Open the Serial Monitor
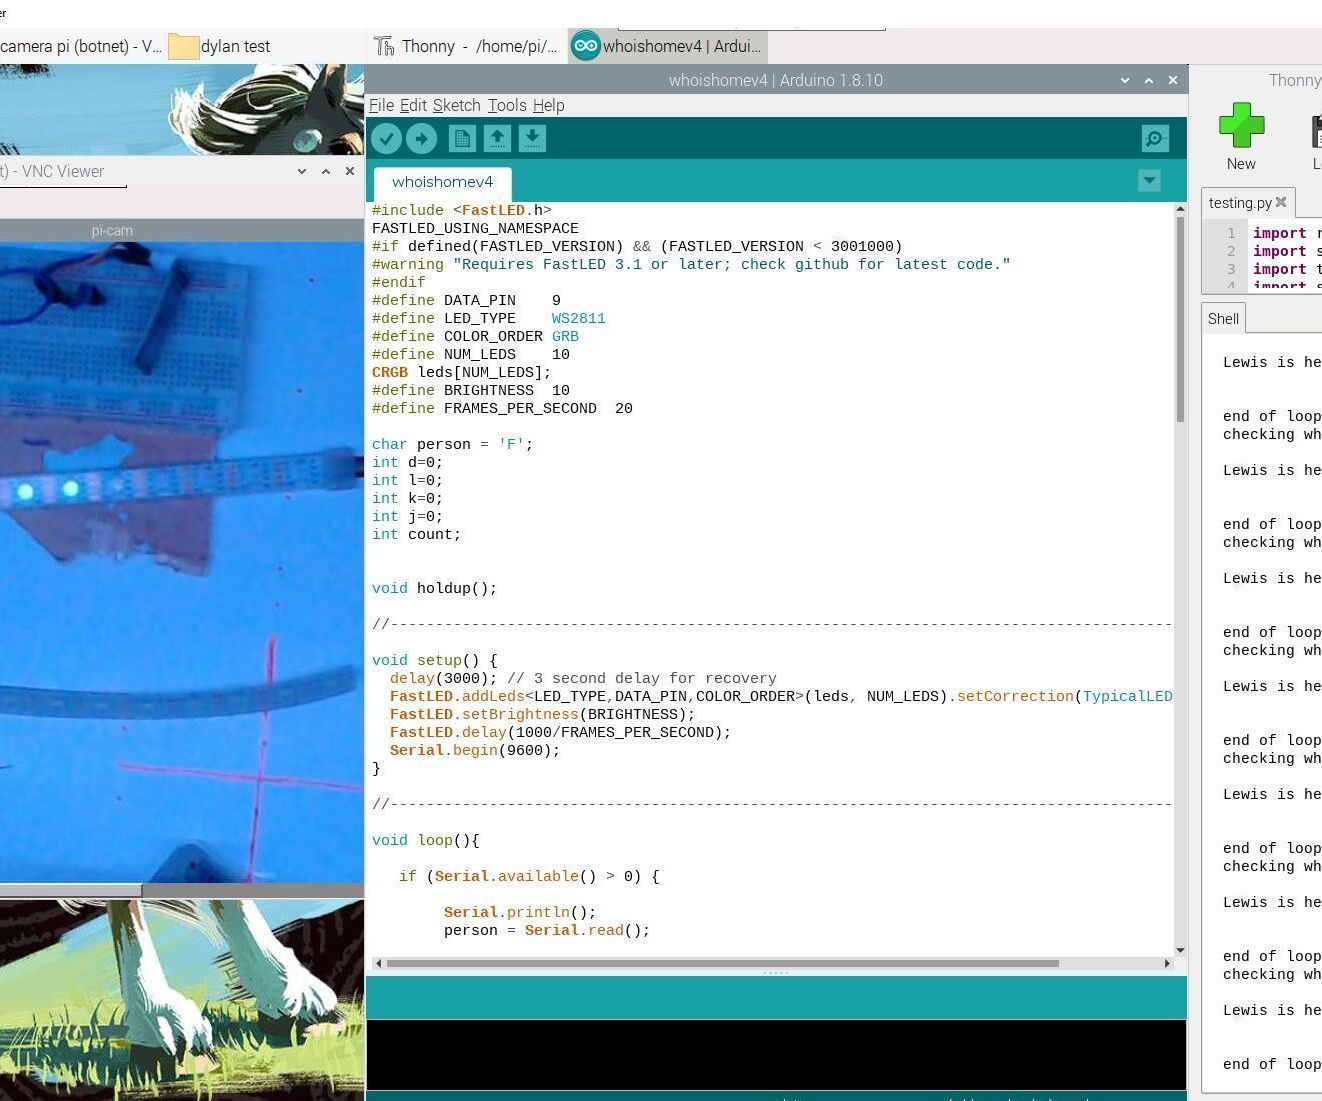This screenshot has width=1322, height=1101. coord(1154,138)
